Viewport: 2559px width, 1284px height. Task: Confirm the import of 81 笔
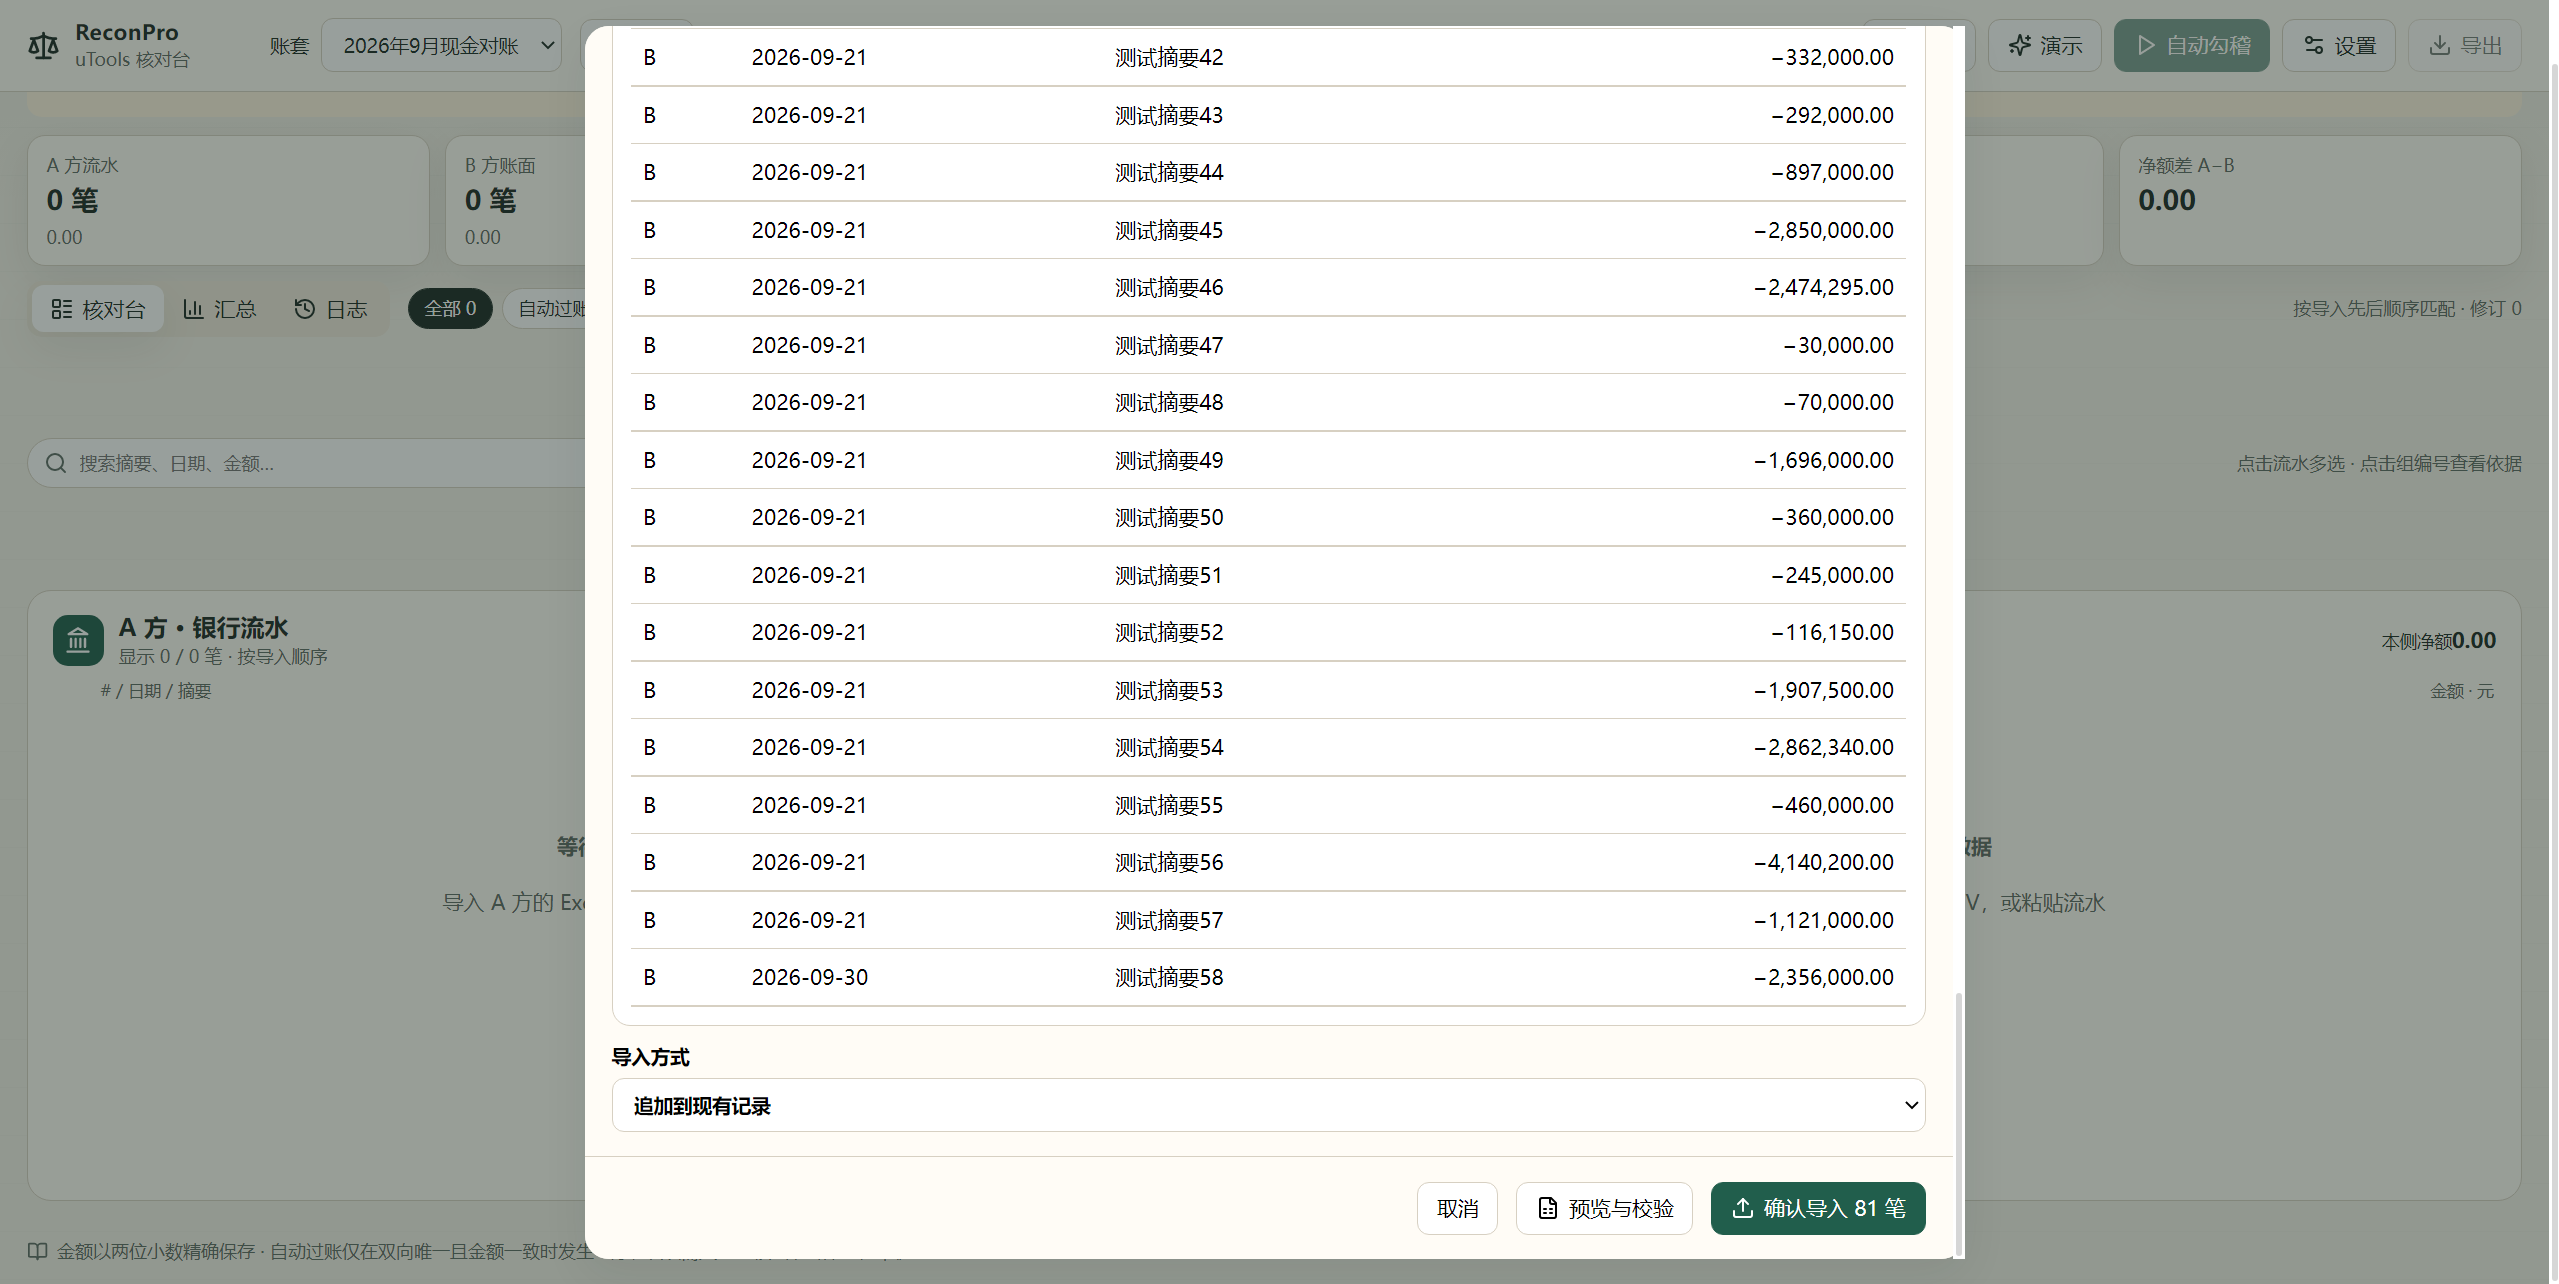point(1818,1208)
